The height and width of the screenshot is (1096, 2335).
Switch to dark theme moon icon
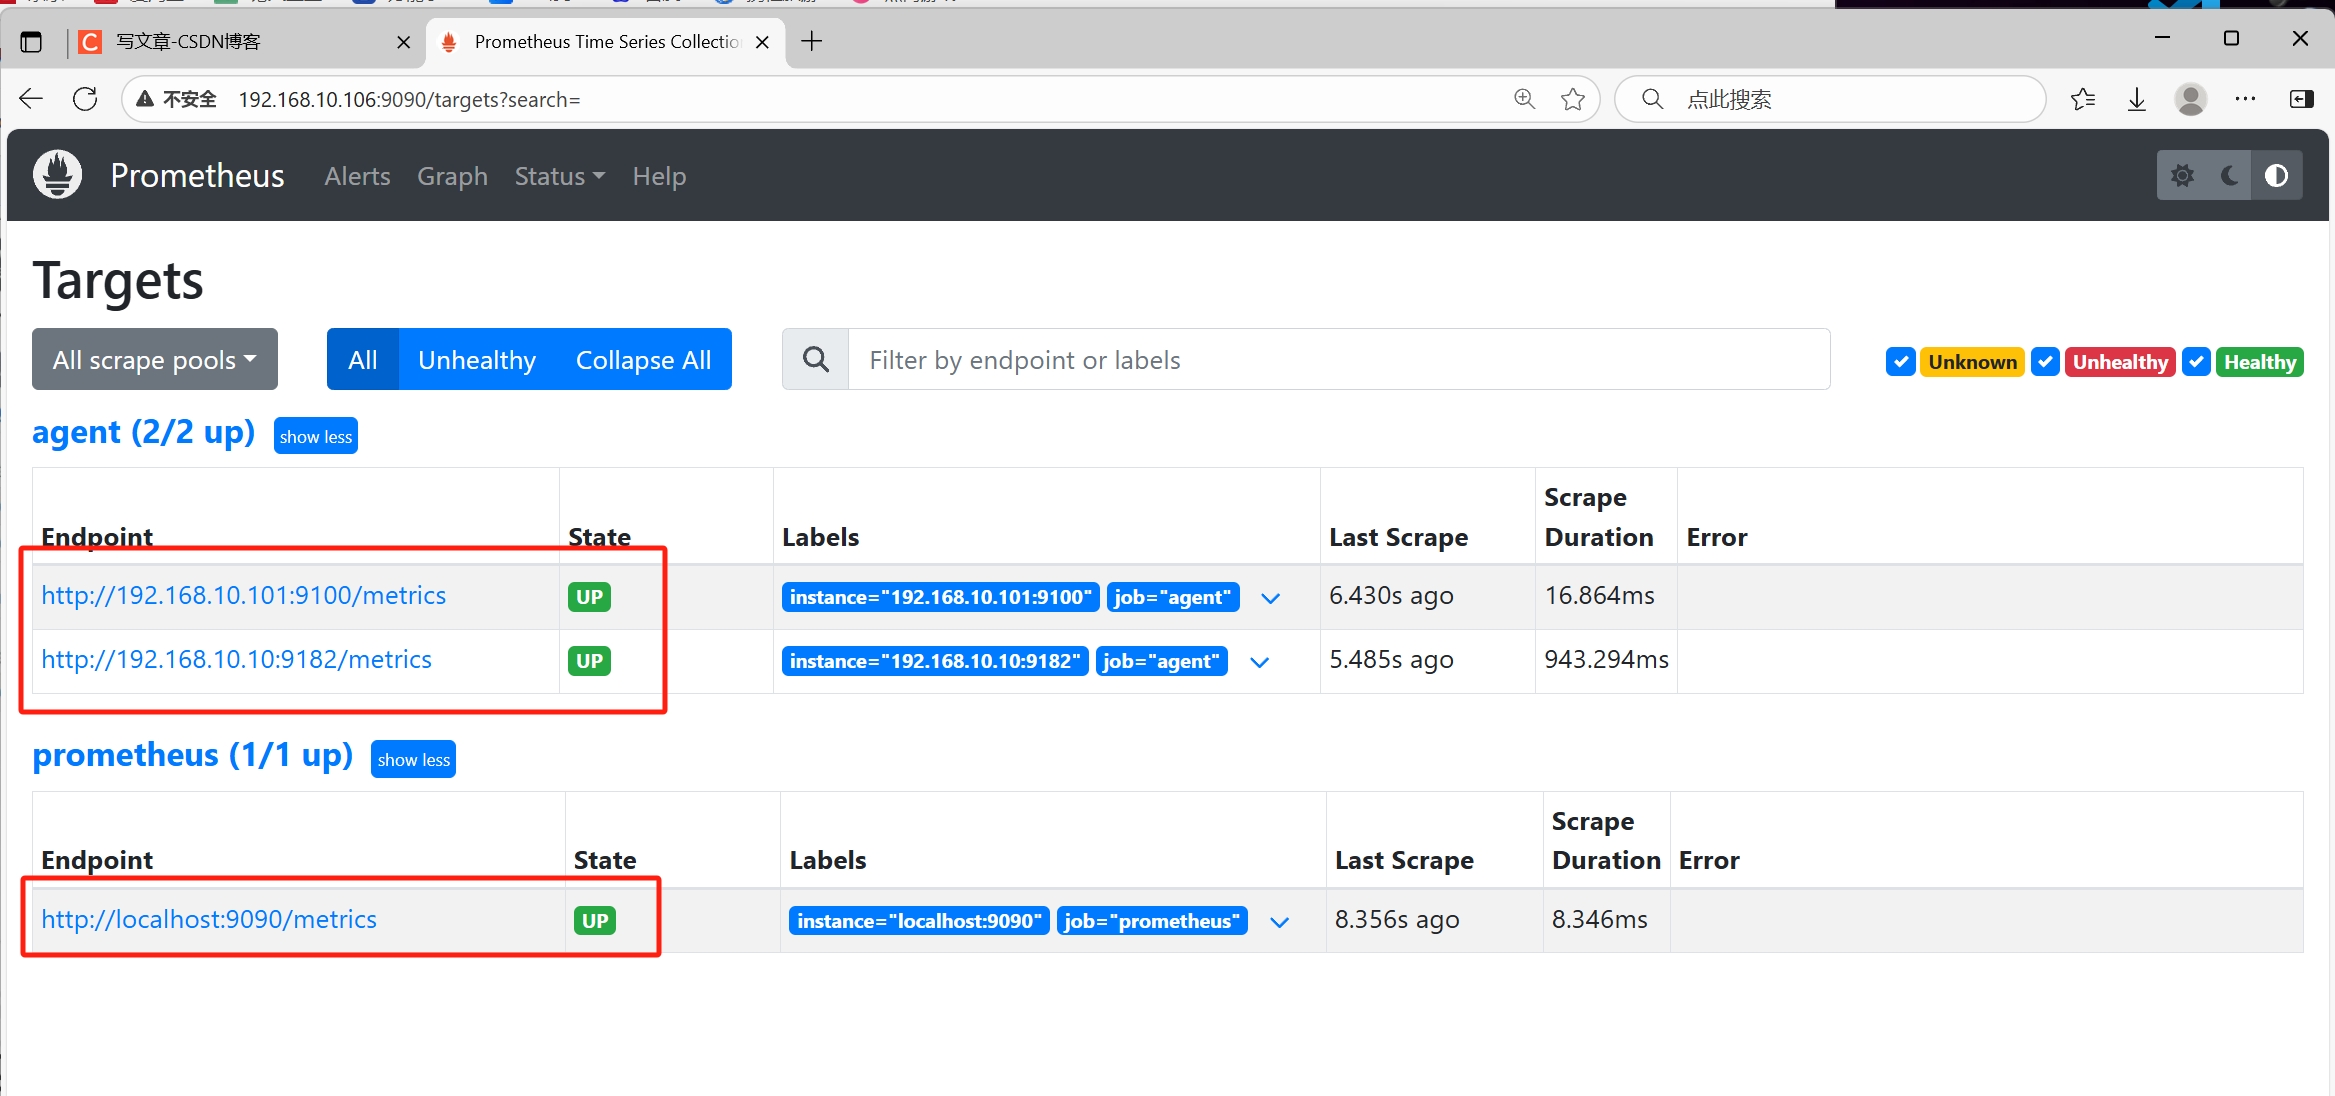2229,176
